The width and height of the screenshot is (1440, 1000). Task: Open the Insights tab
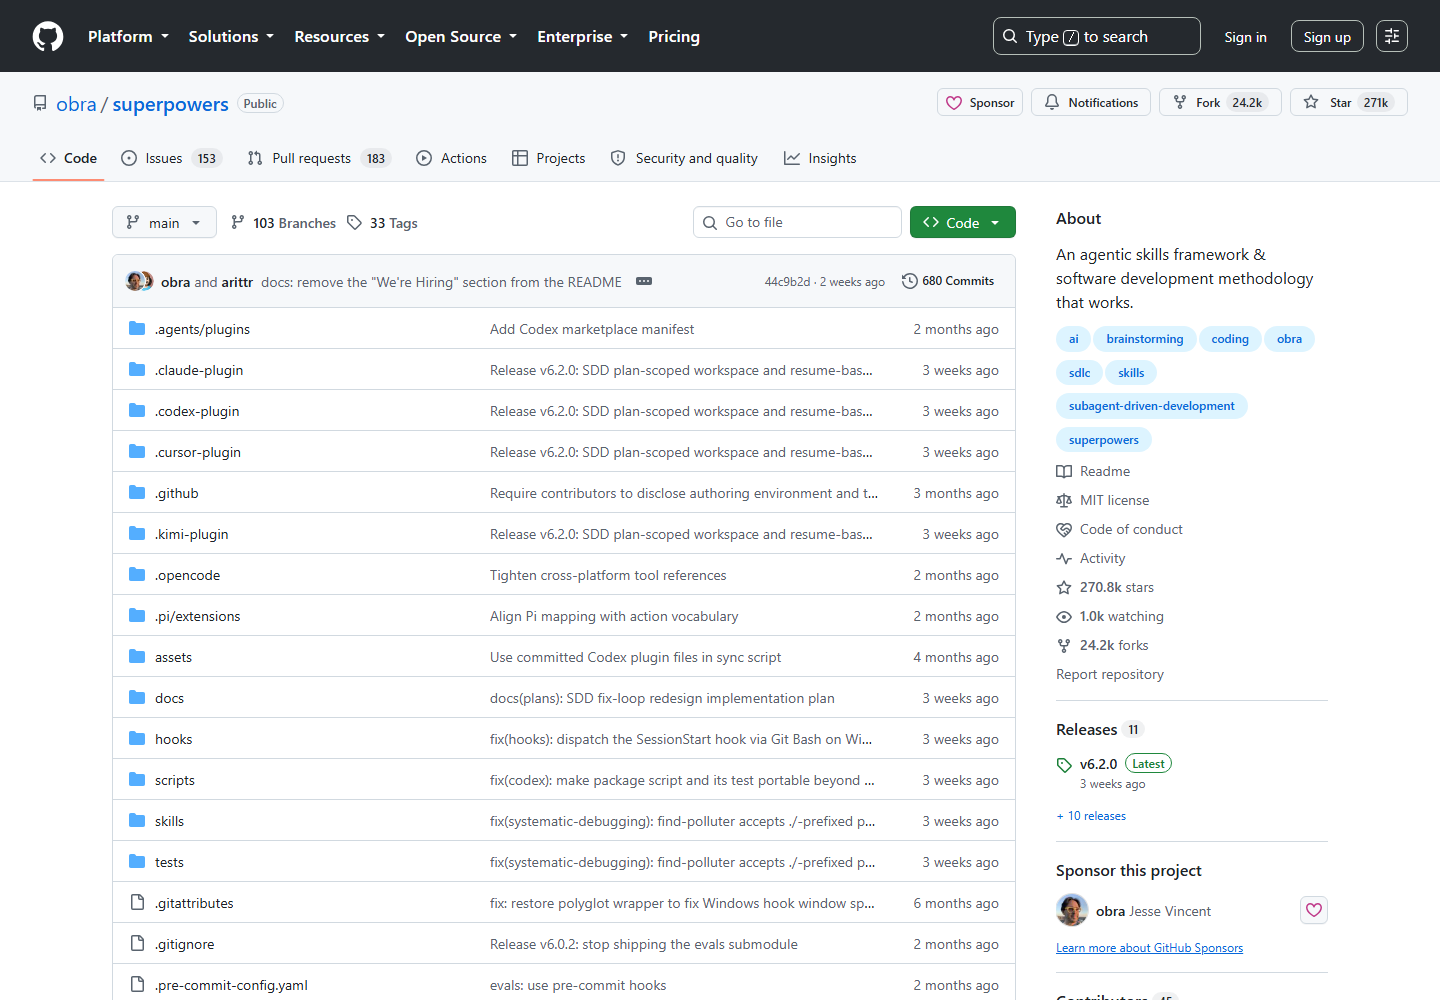coord(820,158)
